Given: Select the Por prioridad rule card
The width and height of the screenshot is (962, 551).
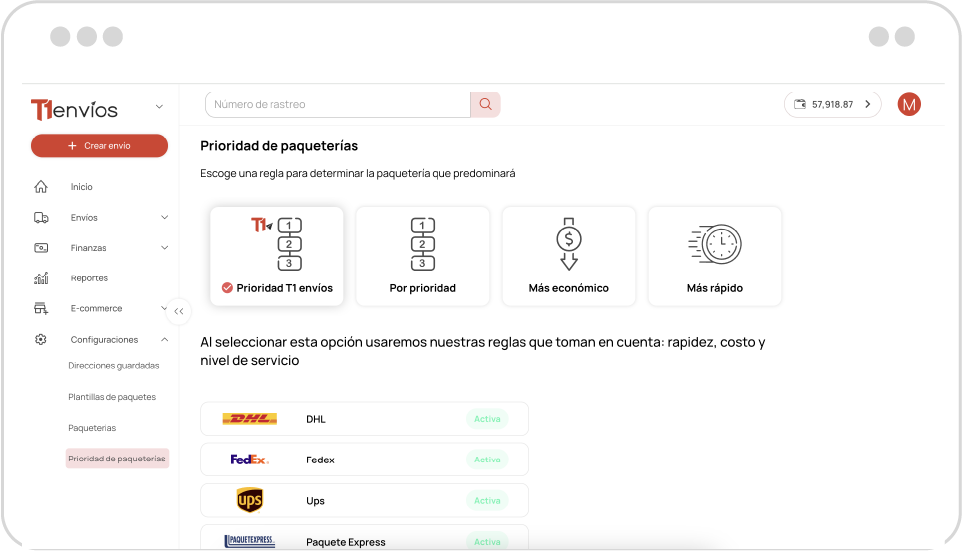Looking at the screenshot, I should [423, 256].
